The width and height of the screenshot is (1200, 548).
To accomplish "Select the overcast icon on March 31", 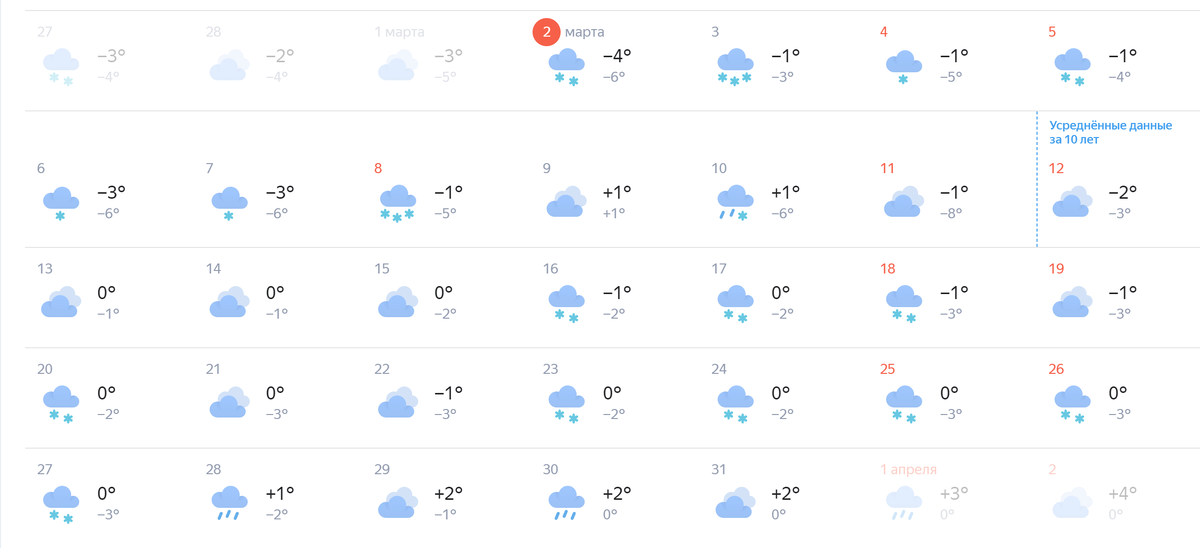I will pos(735,501).
